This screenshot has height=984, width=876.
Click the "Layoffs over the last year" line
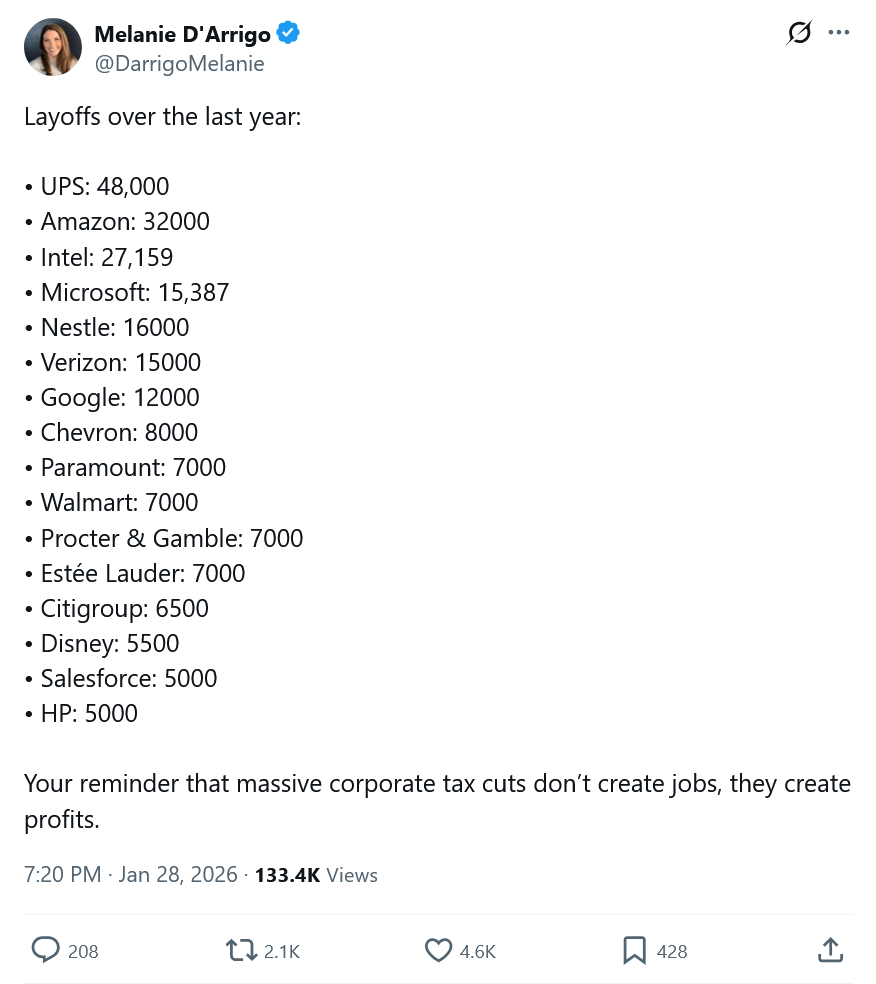pyautogui.click(x=163, y=116)
